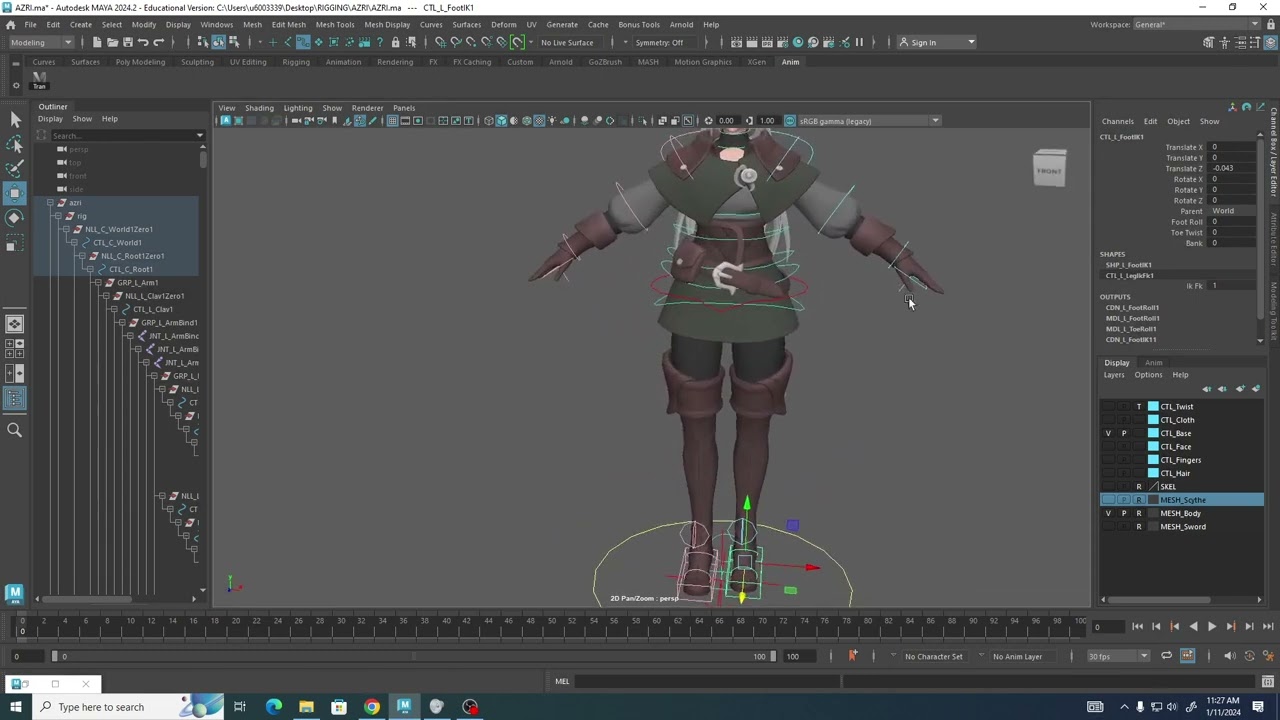Select the MESH_Sword layer name

tap(1182, 527)
